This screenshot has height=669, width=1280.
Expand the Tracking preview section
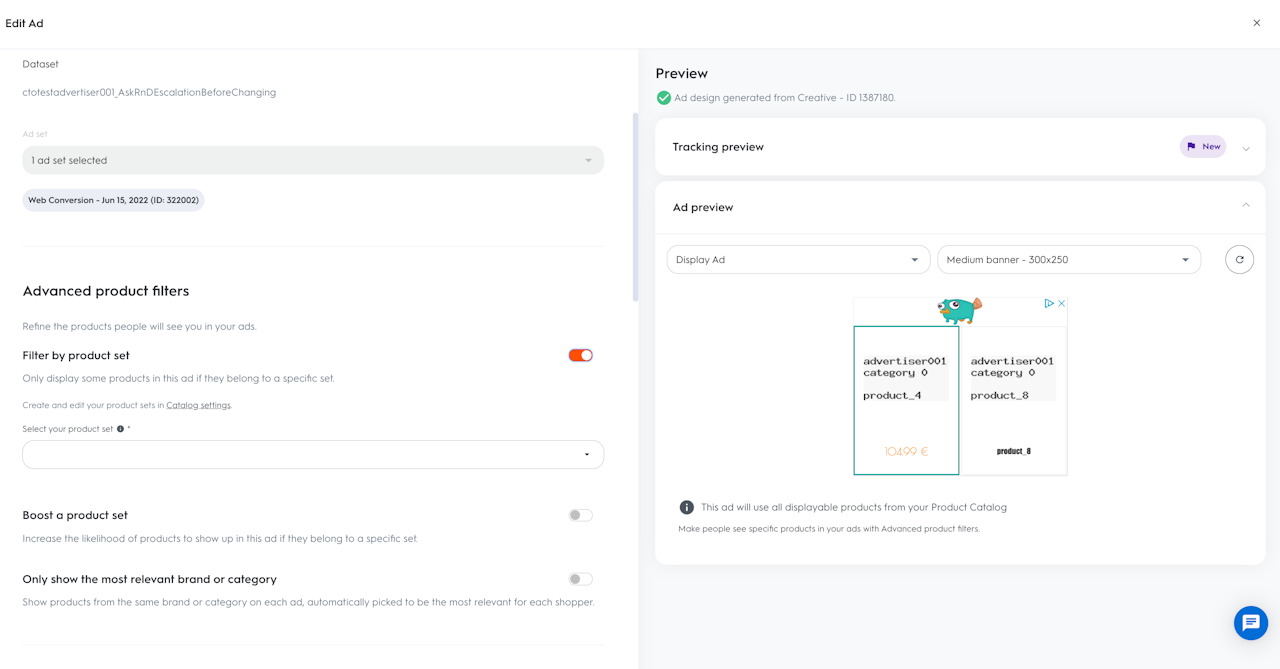point(1246,148)
